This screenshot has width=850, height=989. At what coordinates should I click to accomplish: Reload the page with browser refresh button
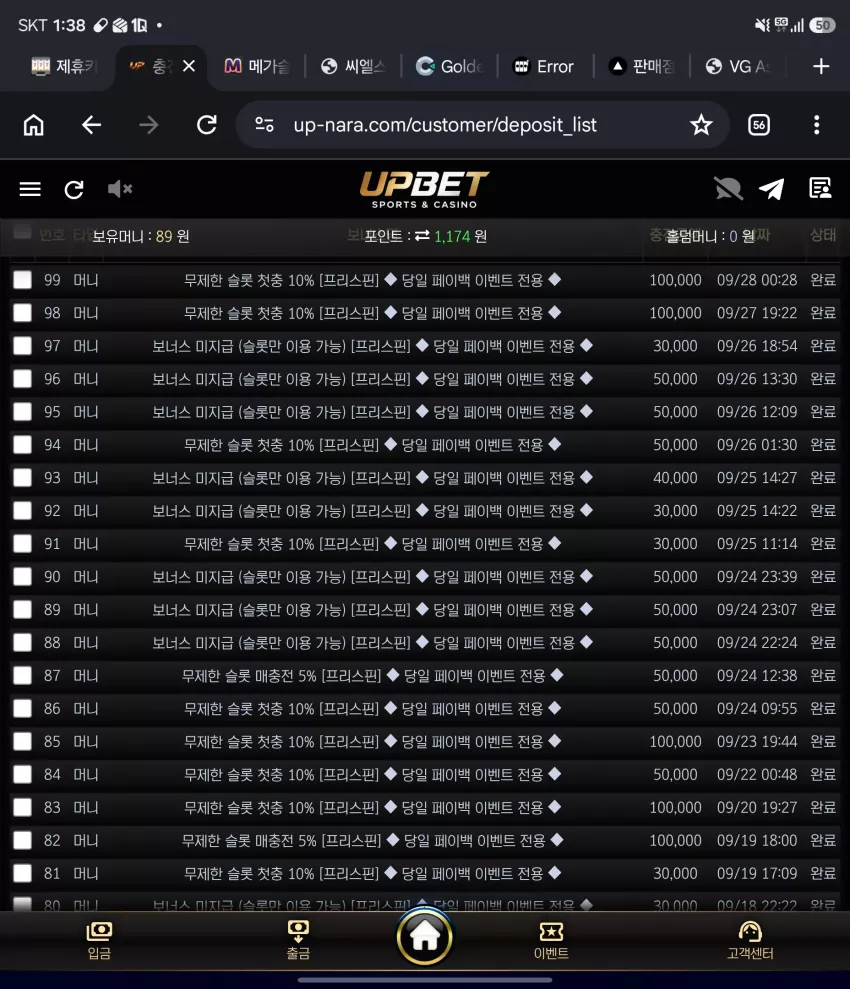coord(207,125)
